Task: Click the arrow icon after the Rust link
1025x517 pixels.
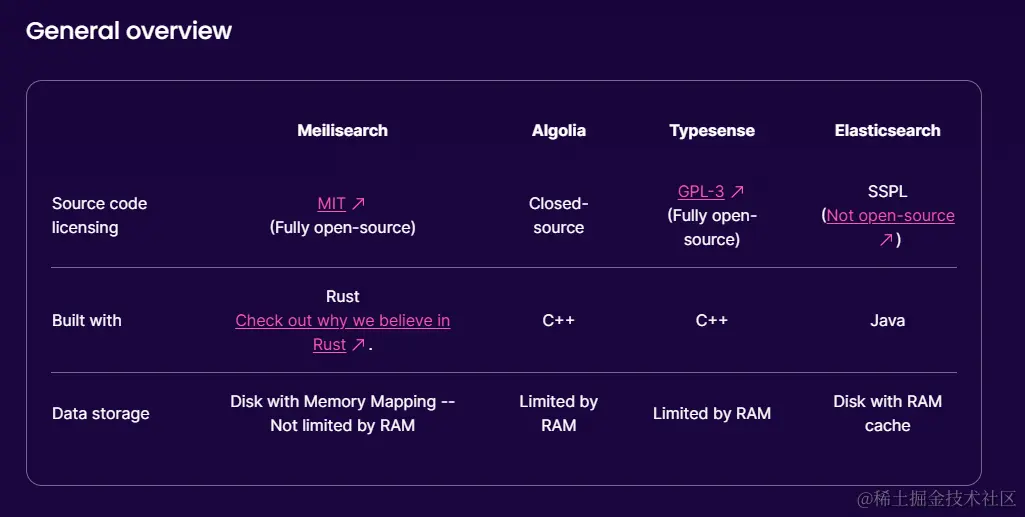Action: tap(358, 345)
